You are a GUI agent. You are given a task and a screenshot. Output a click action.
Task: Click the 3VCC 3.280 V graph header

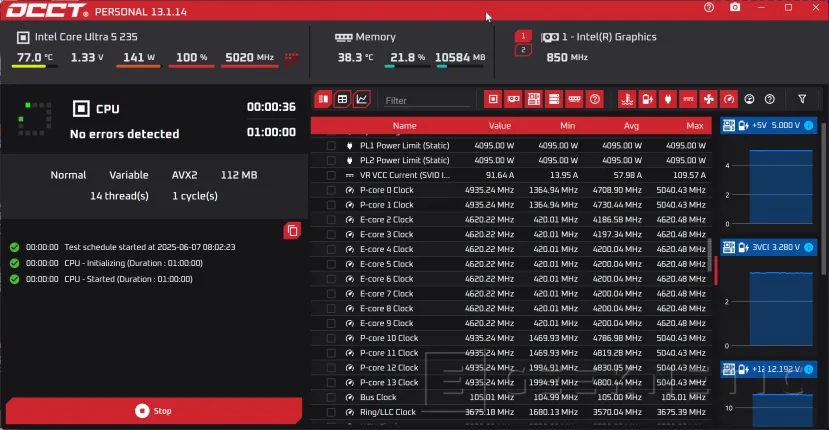(x=769, y=247)
